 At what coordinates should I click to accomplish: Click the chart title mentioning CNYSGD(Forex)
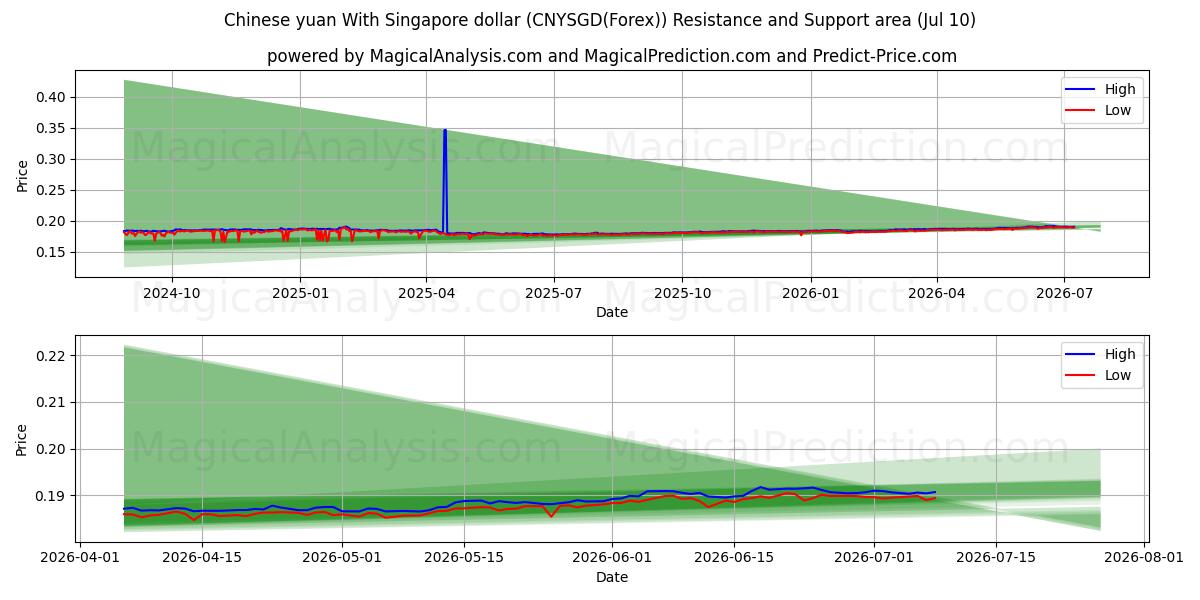pos(600,20)
